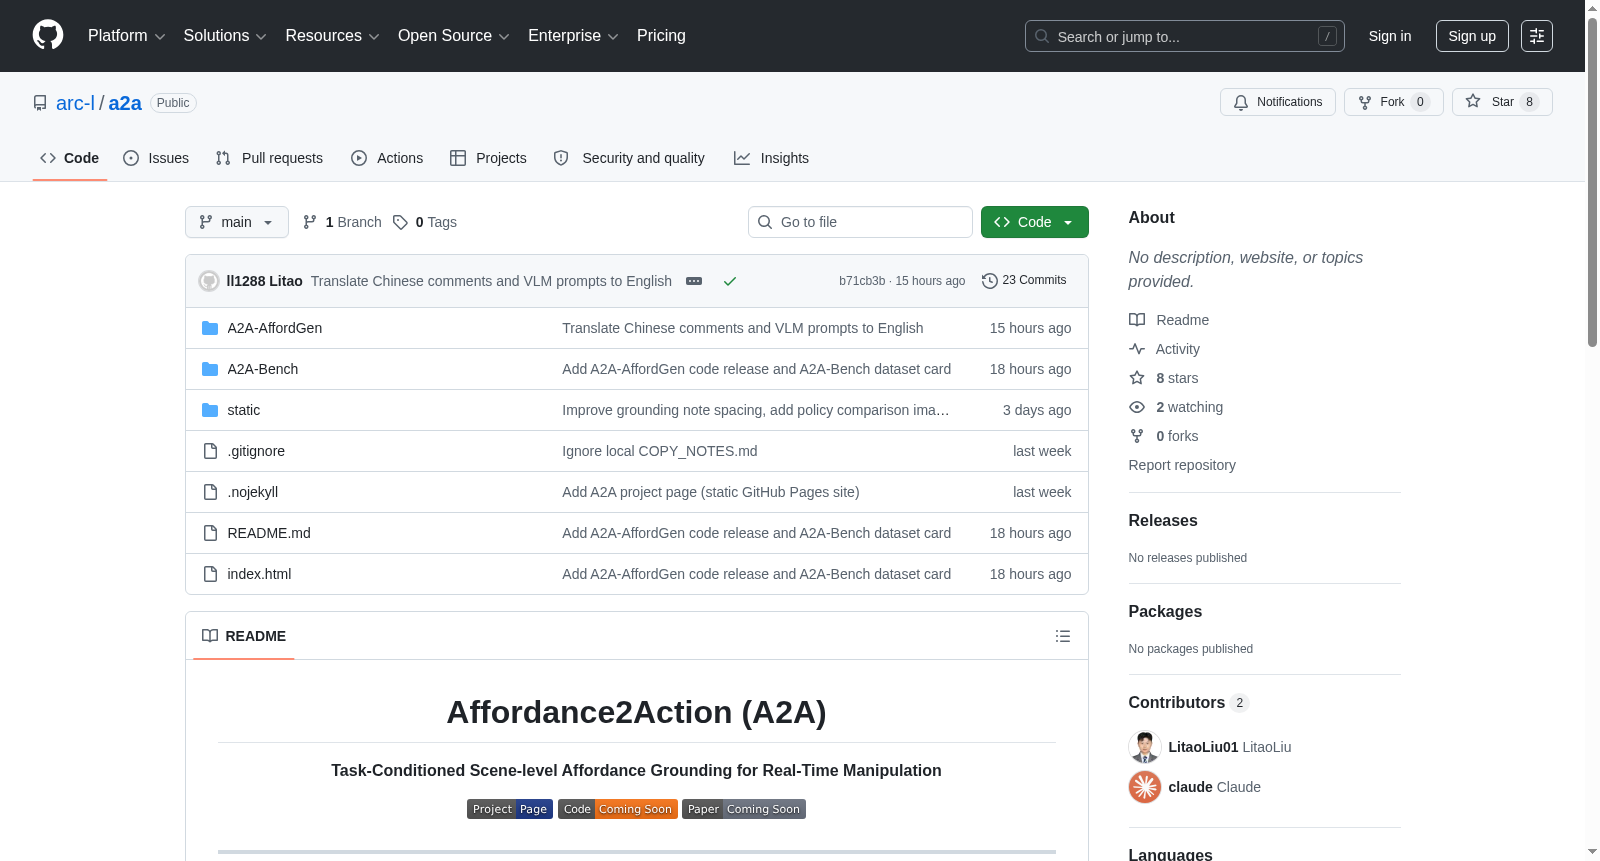Open the README.md file
This screenshot has height=861, width=1600.
coord(269,533)
